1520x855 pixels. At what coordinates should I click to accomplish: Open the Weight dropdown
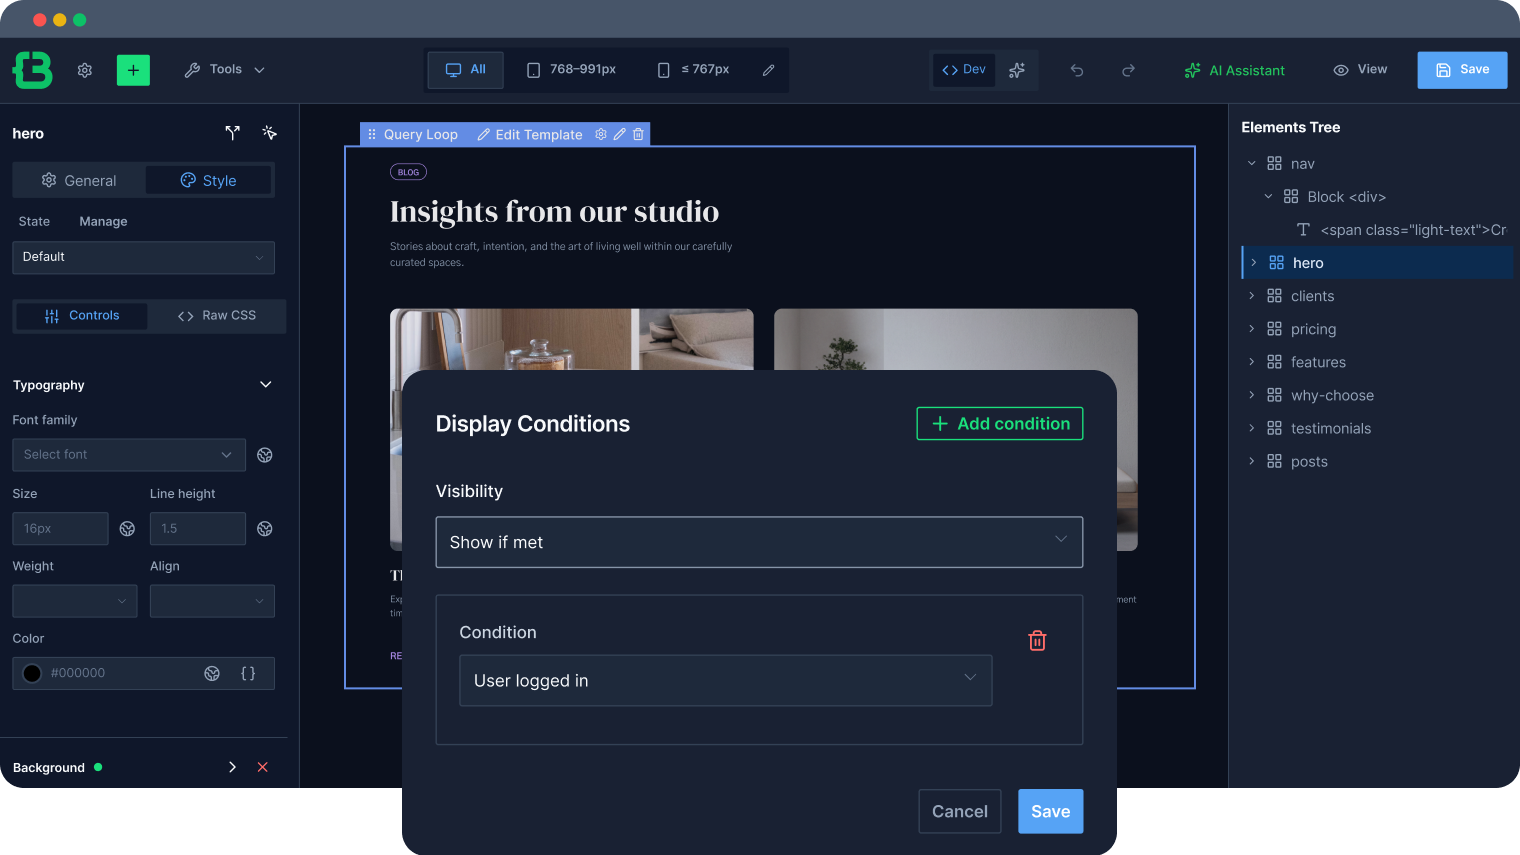click(x=74, y=601)
